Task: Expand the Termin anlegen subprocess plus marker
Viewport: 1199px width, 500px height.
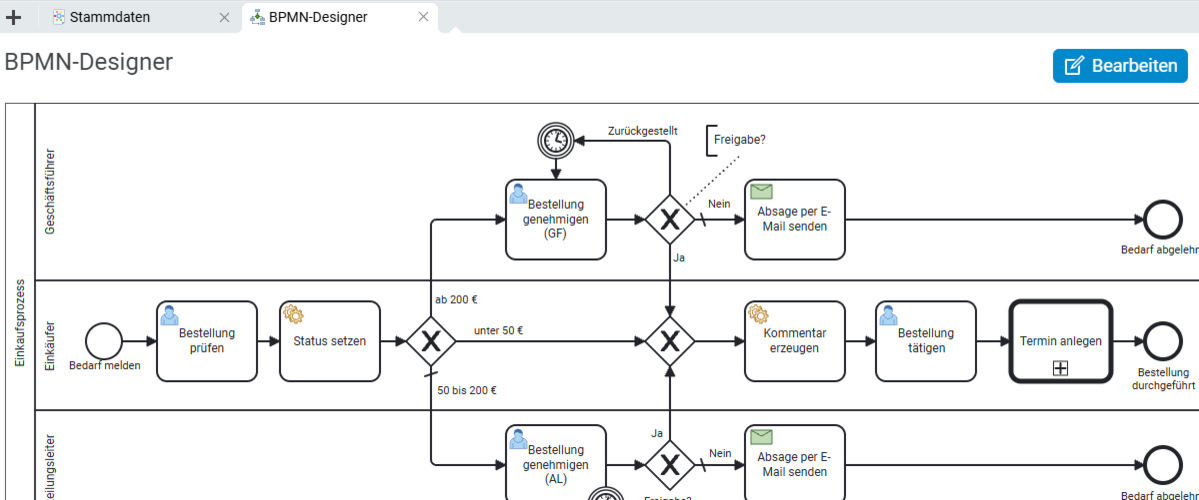Action: pyautogui.click(x=1060, y=369)
